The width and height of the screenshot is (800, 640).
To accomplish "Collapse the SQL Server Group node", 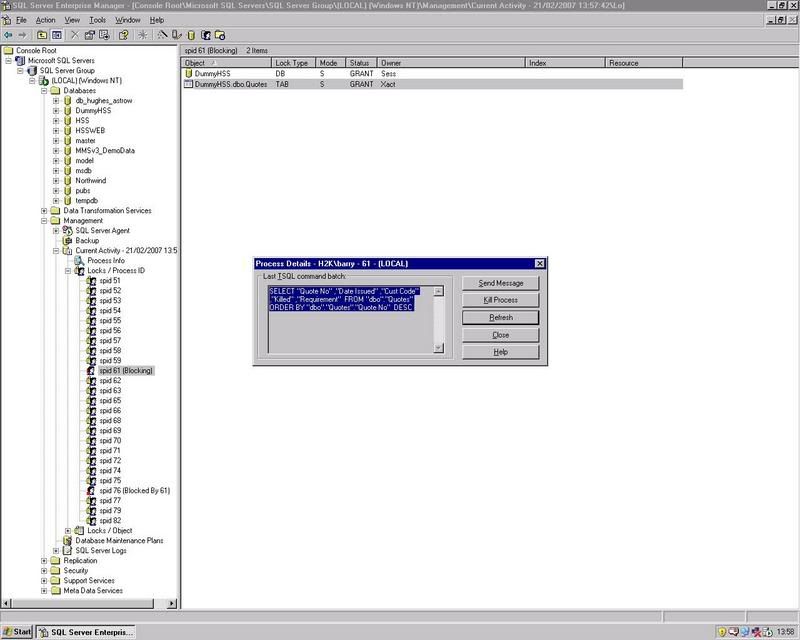I will tap(20, 70).
